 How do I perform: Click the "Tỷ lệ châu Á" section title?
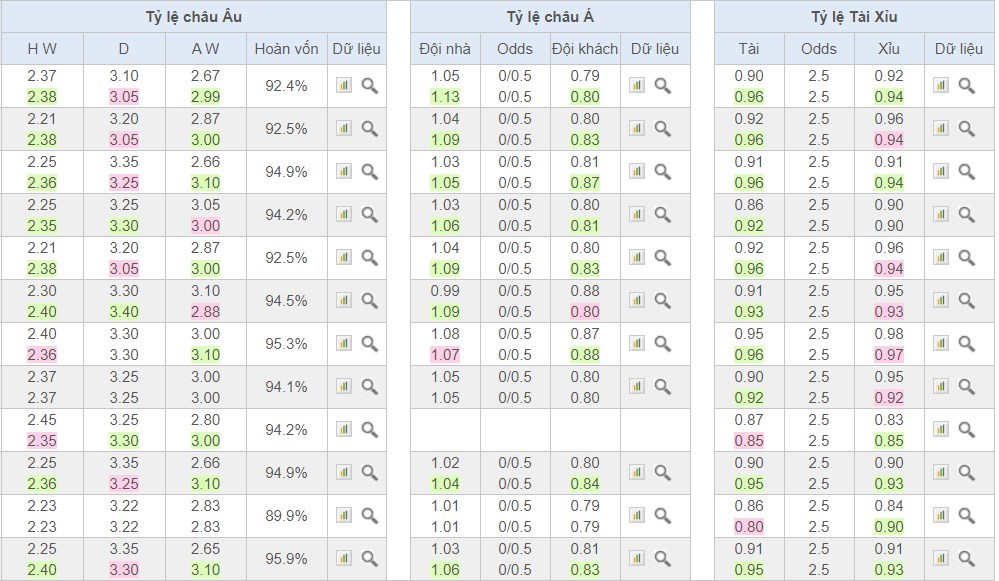550,17
